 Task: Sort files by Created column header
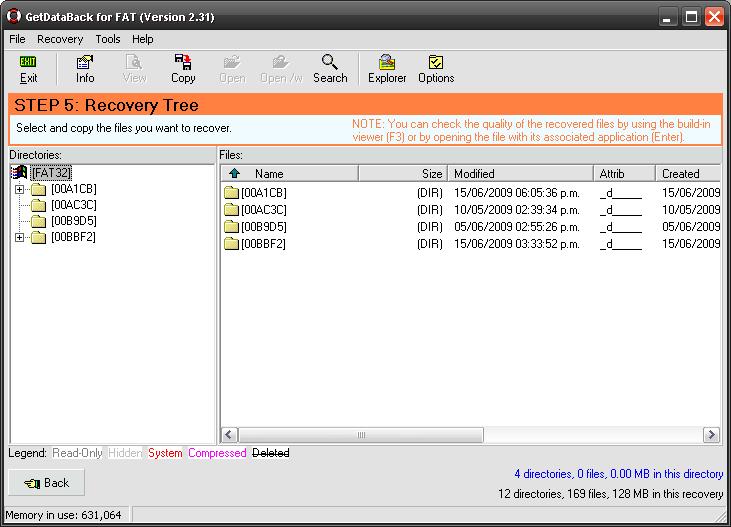tap(688, 173)
